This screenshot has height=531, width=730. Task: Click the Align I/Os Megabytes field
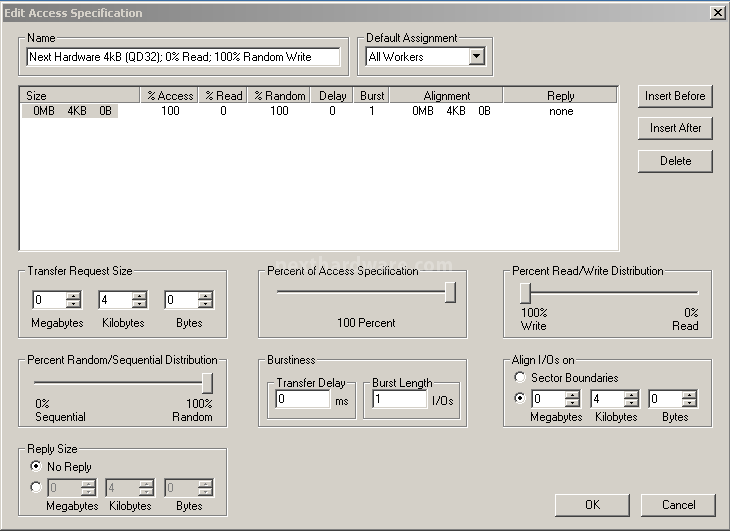coord(548,399)
